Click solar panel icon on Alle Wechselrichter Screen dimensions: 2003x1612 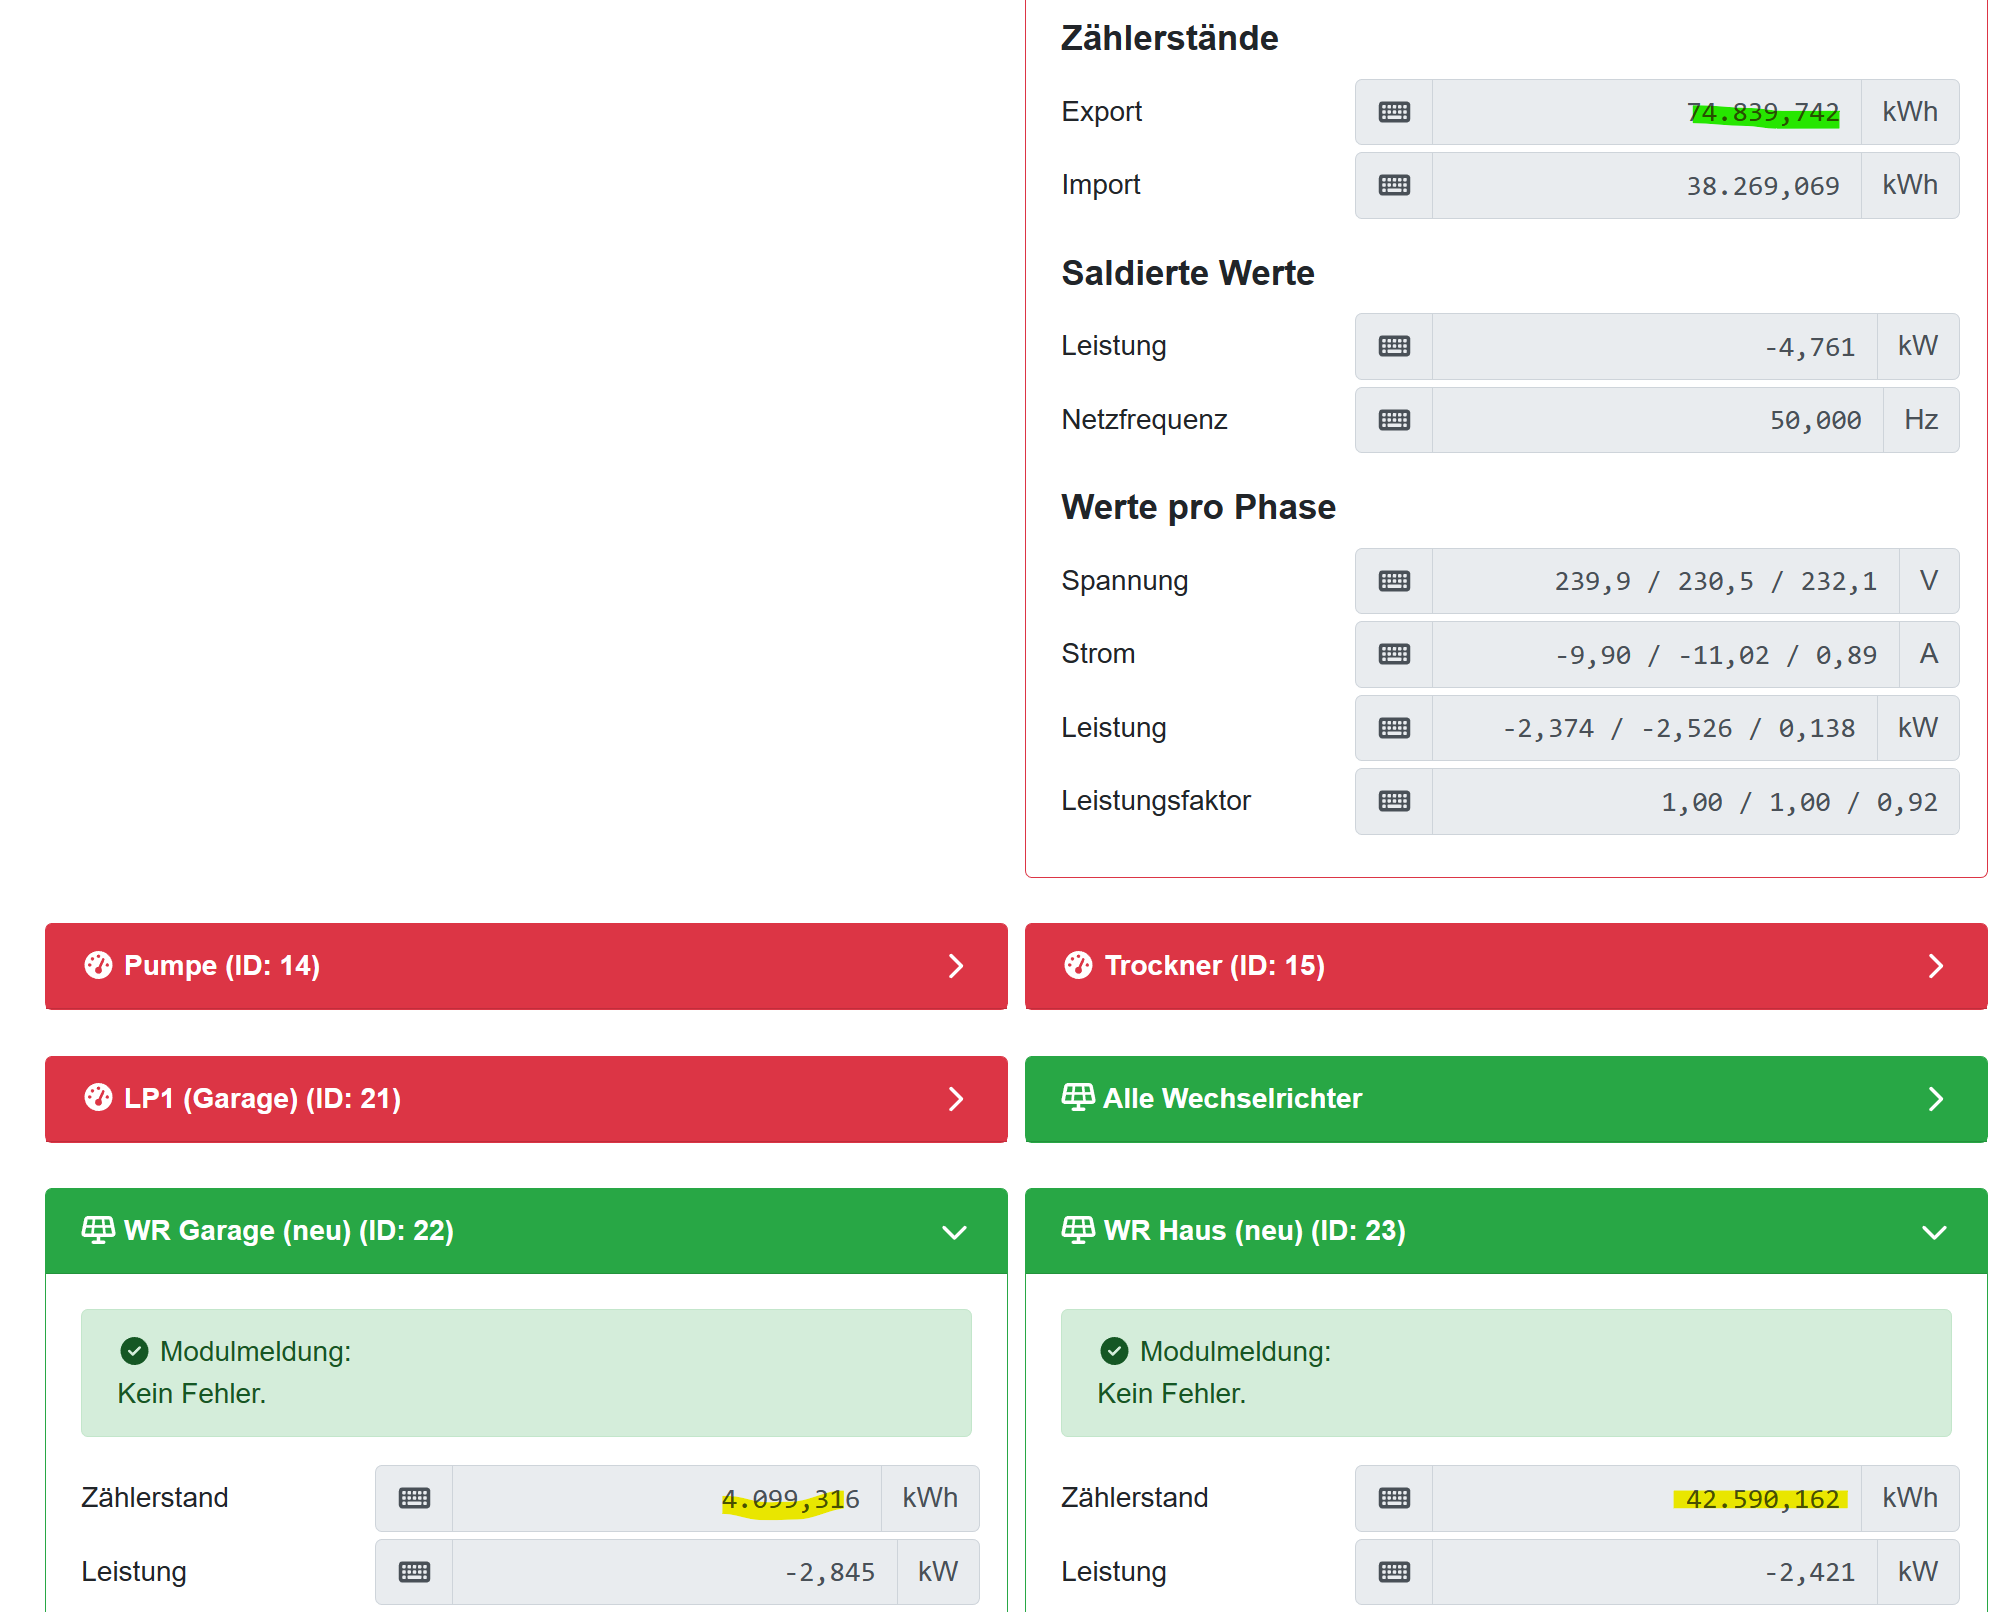[x=1078, y=1097]
